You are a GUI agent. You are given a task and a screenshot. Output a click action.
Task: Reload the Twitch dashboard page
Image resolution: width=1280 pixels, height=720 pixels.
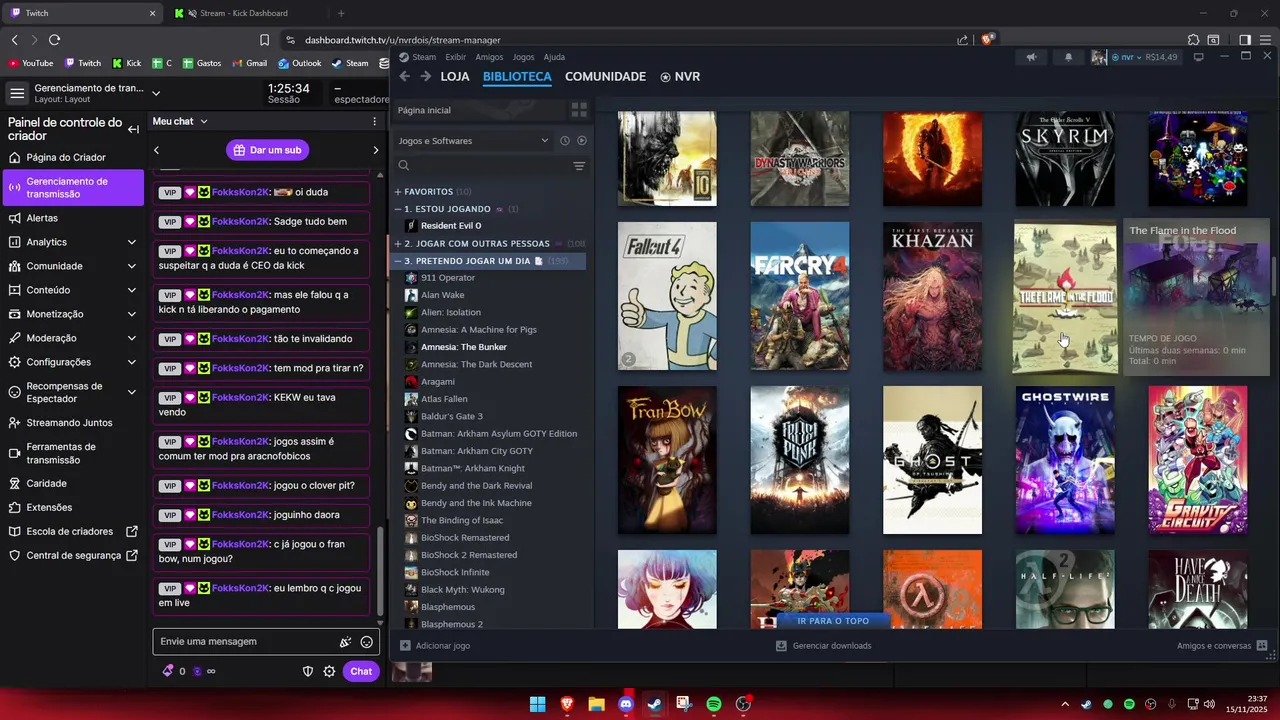point(54,40)
